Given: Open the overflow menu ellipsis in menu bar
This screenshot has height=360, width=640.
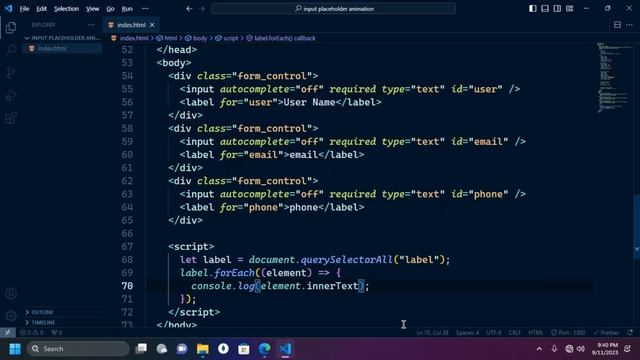Looking at the screenshot, I should [145, 9].
